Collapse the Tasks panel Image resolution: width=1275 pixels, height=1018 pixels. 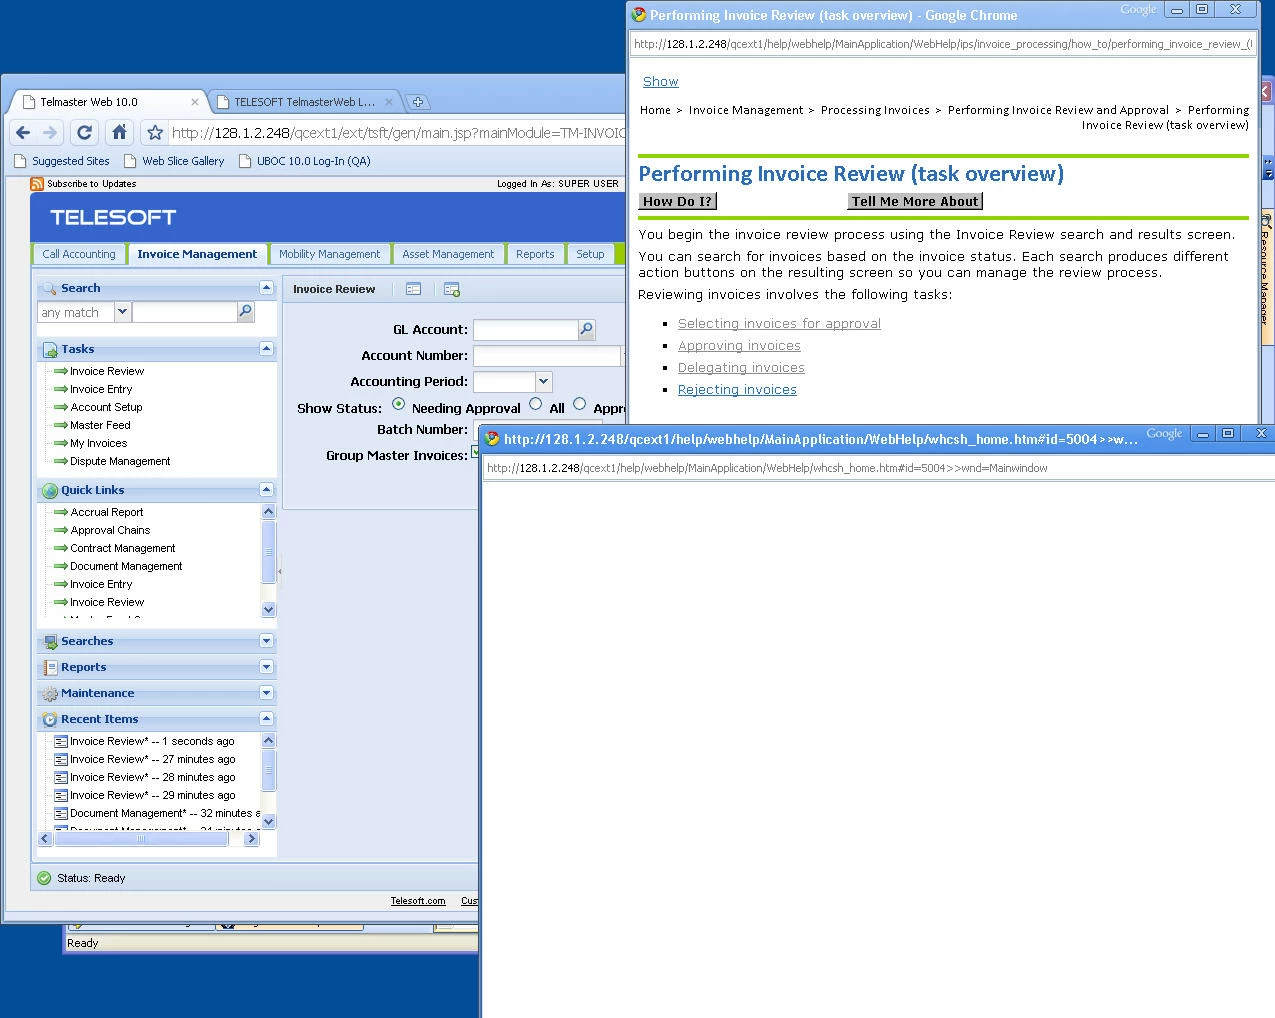(x=266, y=349)
